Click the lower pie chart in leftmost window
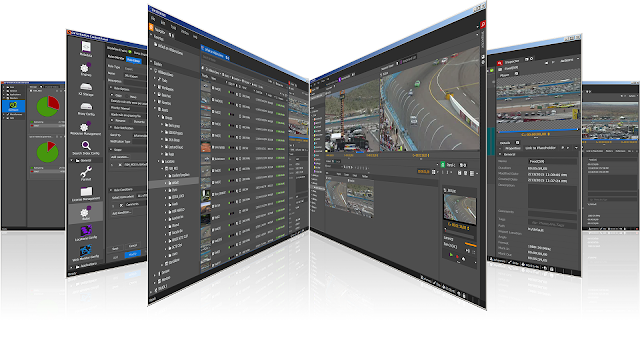 coord(47,152)
